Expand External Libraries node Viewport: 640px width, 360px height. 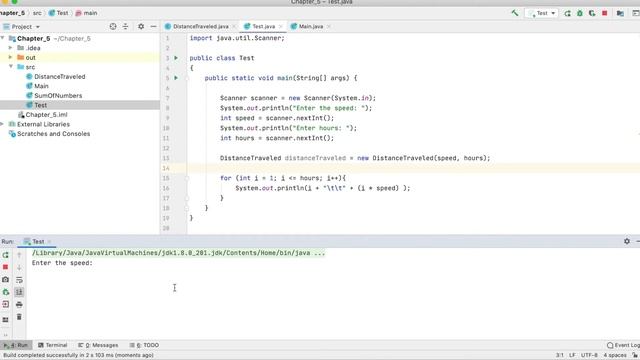pyautogui.click(x=3, y=124)
